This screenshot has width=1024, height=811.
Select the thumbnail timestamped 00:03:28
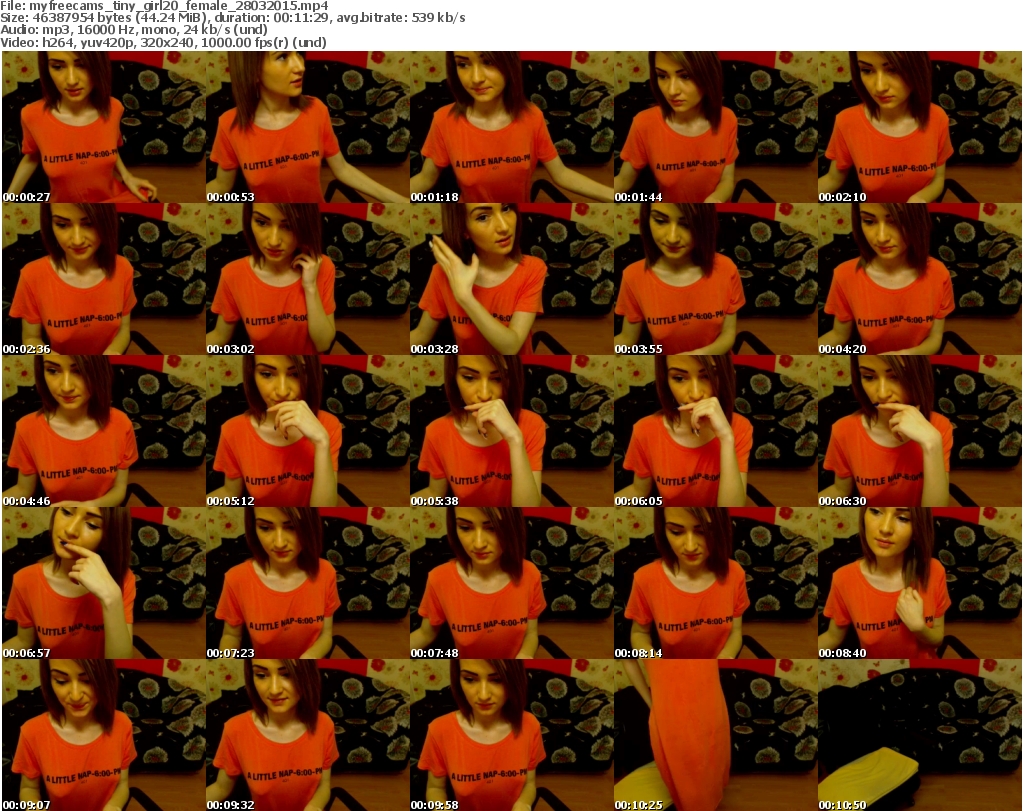(511, 279)
